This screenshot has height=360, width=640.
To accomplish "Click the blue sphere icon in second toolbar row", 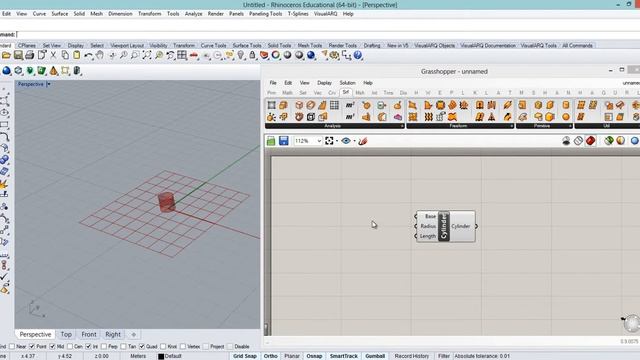I will tap(6, 71).
